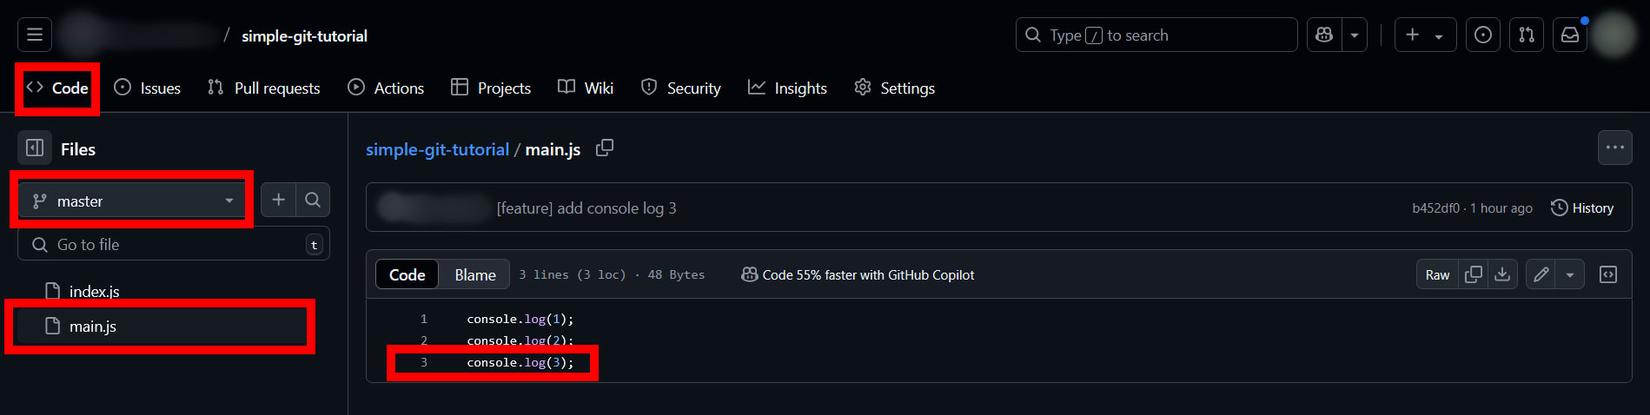This screenshot has height=415, width=1650.
Task: Click code text console.log(1);
Action: [520, 319]
